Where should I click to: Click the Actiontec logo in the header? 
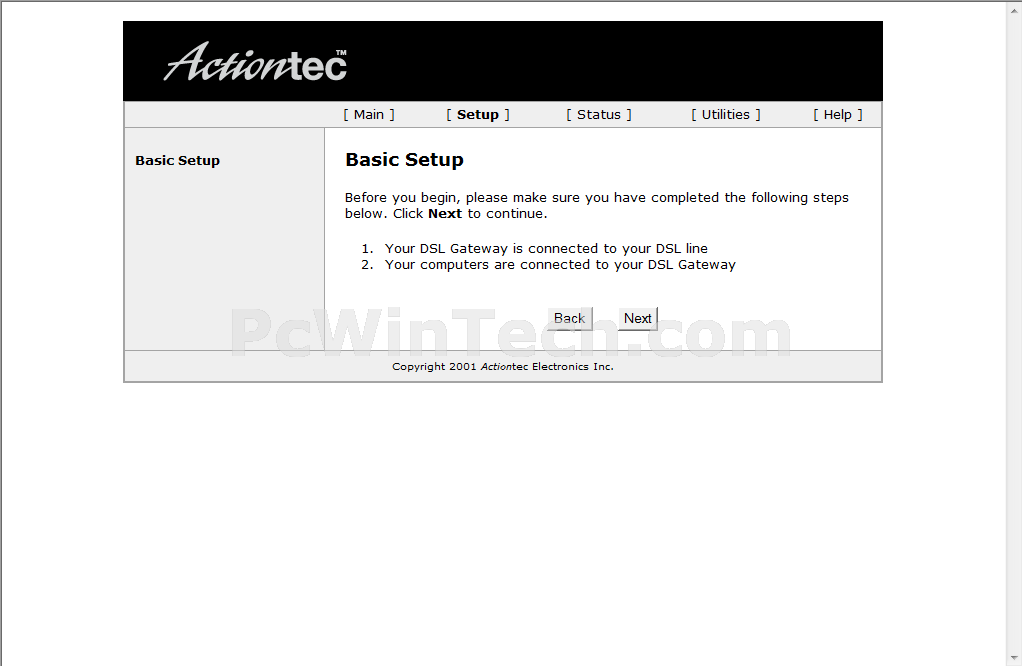coord(255,63)
